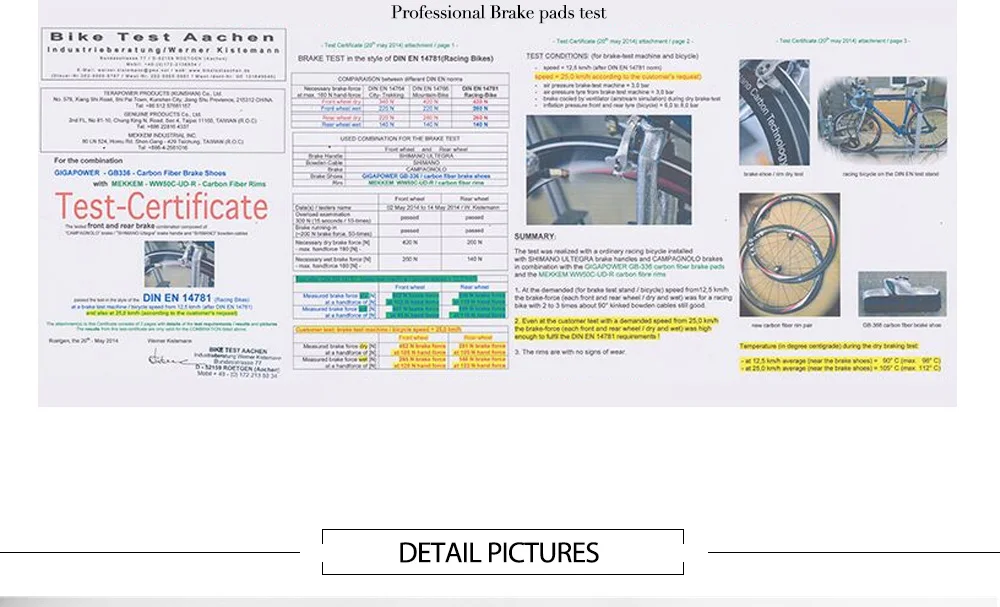The width and height of the screenshot is (1000, 607).
Task: Open the "brake shoe / rim dry test" photo
Action: point(774,113)
